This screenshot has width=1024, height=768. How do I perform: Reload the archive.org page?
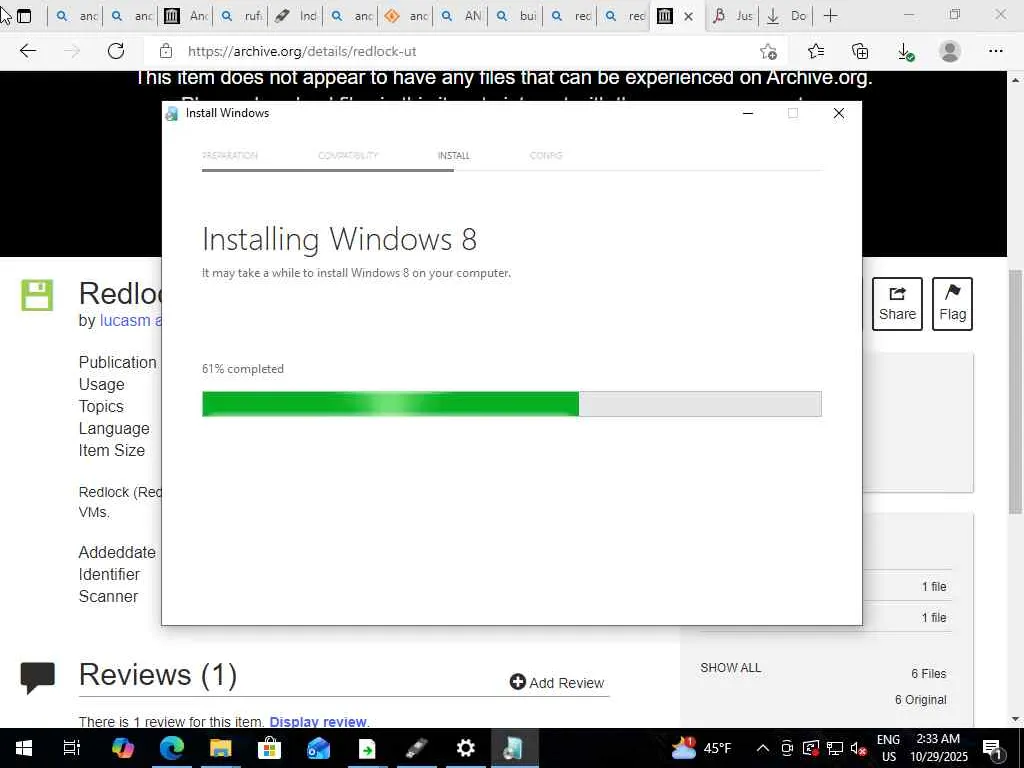pos(116,51)
